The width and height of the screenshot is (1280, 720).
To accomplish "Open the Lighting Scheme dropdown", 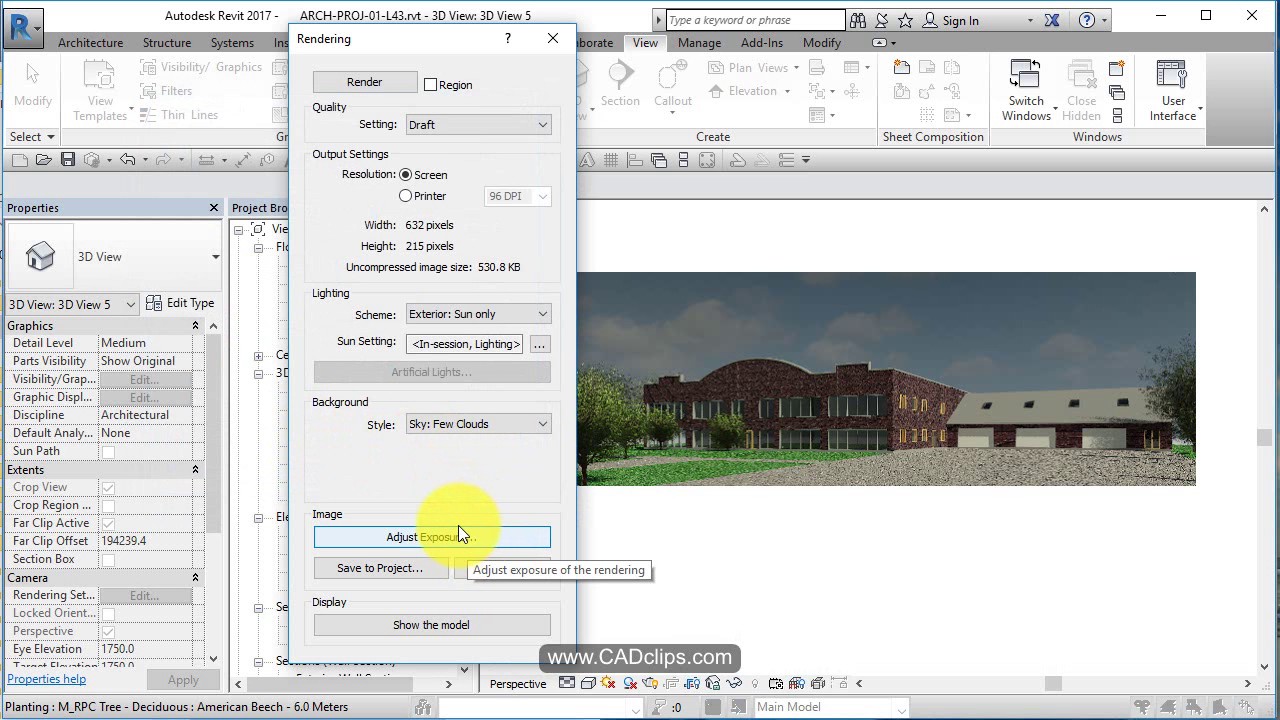I will click(478, 314).
